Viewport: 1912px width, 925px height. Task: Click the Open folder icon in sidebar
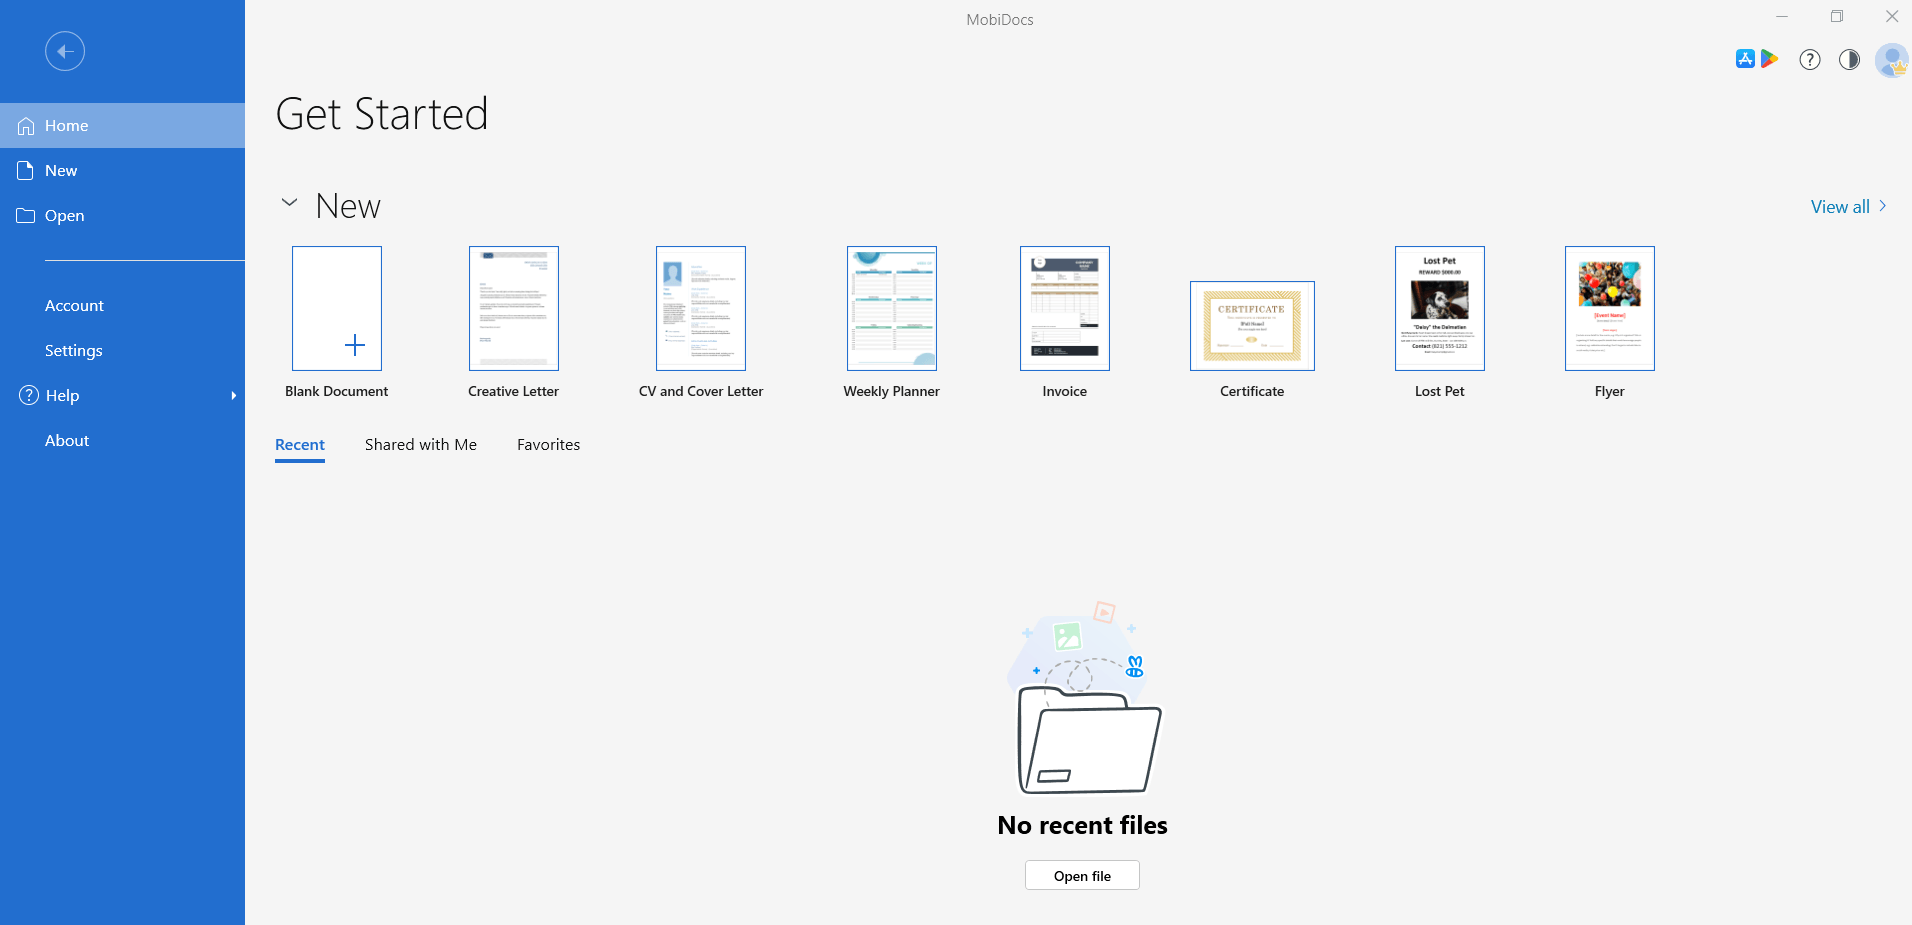26,216
